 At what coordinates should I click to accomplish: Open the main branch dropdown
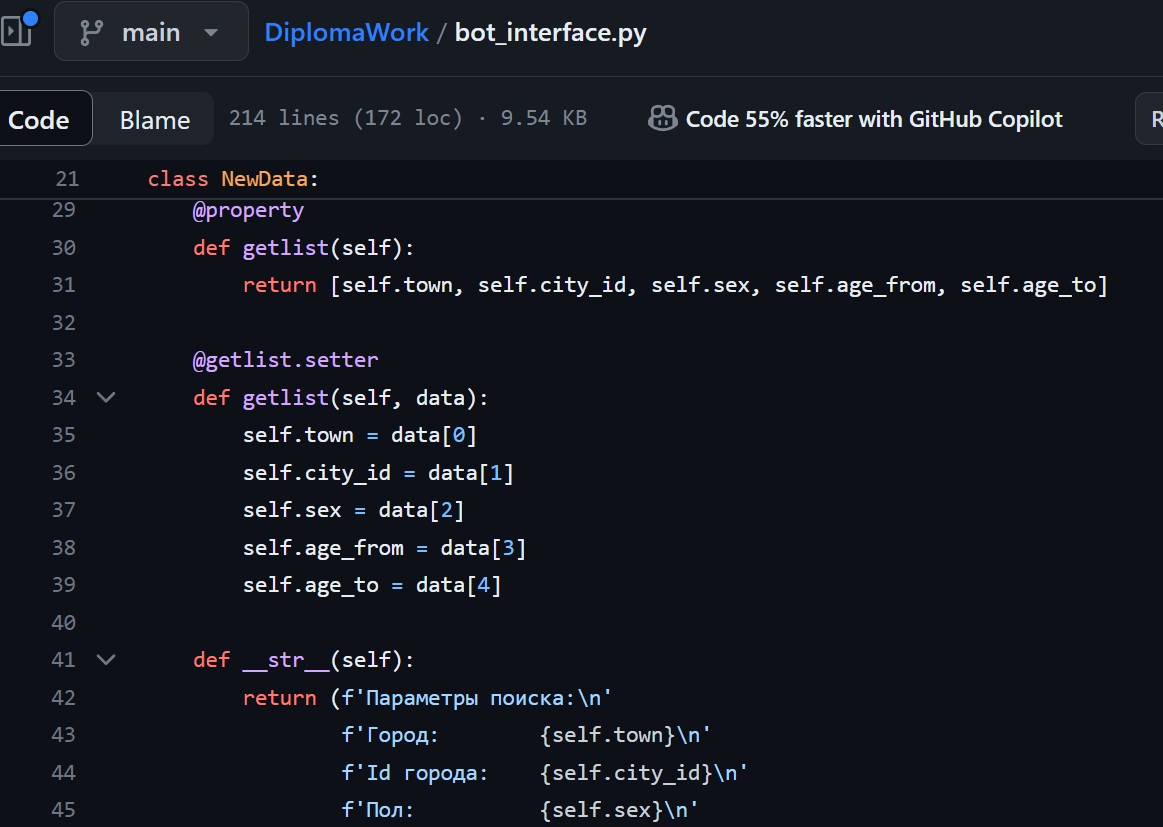point(151,32)
